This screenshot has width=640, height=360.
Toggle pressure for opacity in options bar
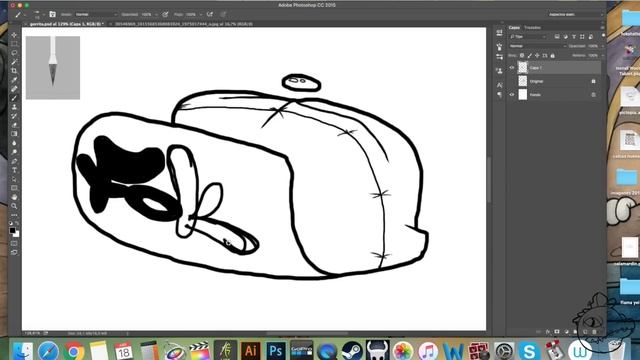click(x=165, y=14)
